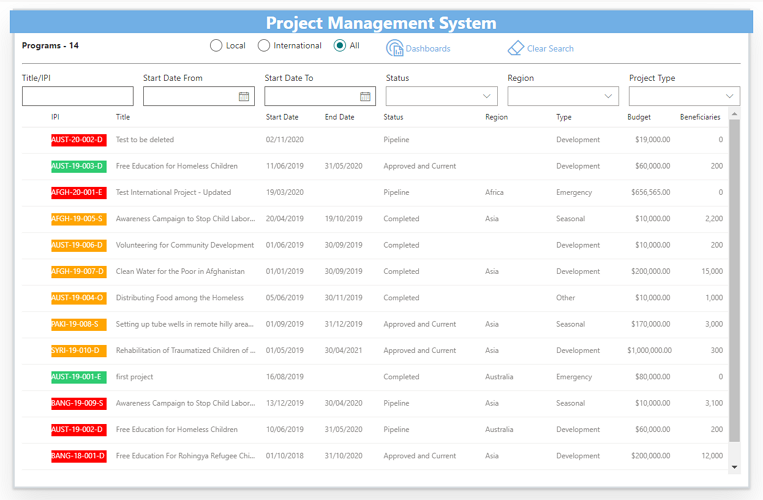This screenshot has height=500, width=763.
Task: Open program AUST-19-004-O orange tag
Action: (79, 298)
